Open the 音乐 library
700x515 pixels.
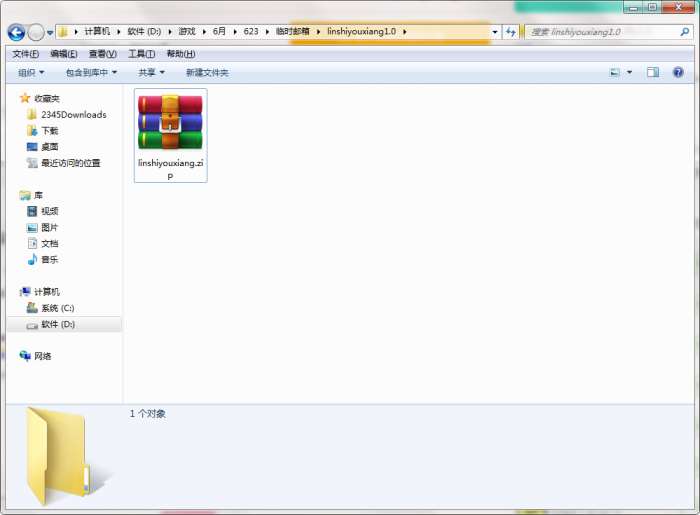(x=50, y=260)
